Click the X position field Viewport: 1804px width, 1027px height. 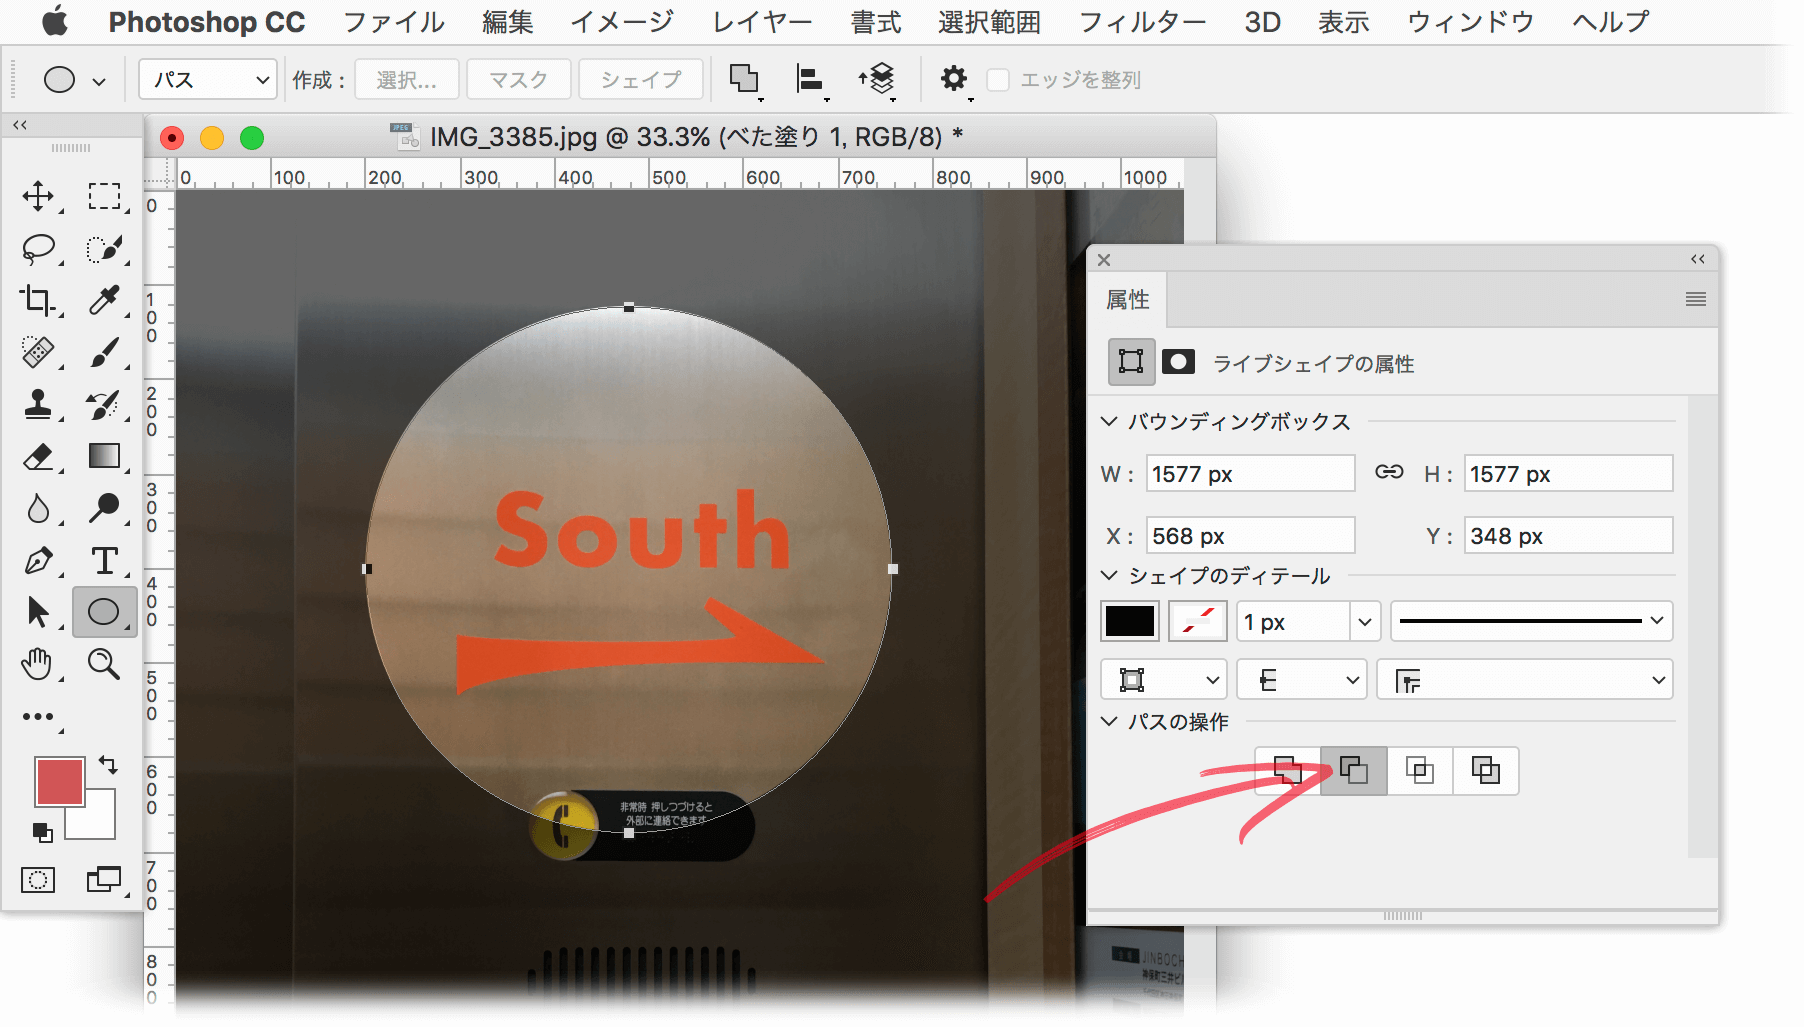(x=1250, y=535)
